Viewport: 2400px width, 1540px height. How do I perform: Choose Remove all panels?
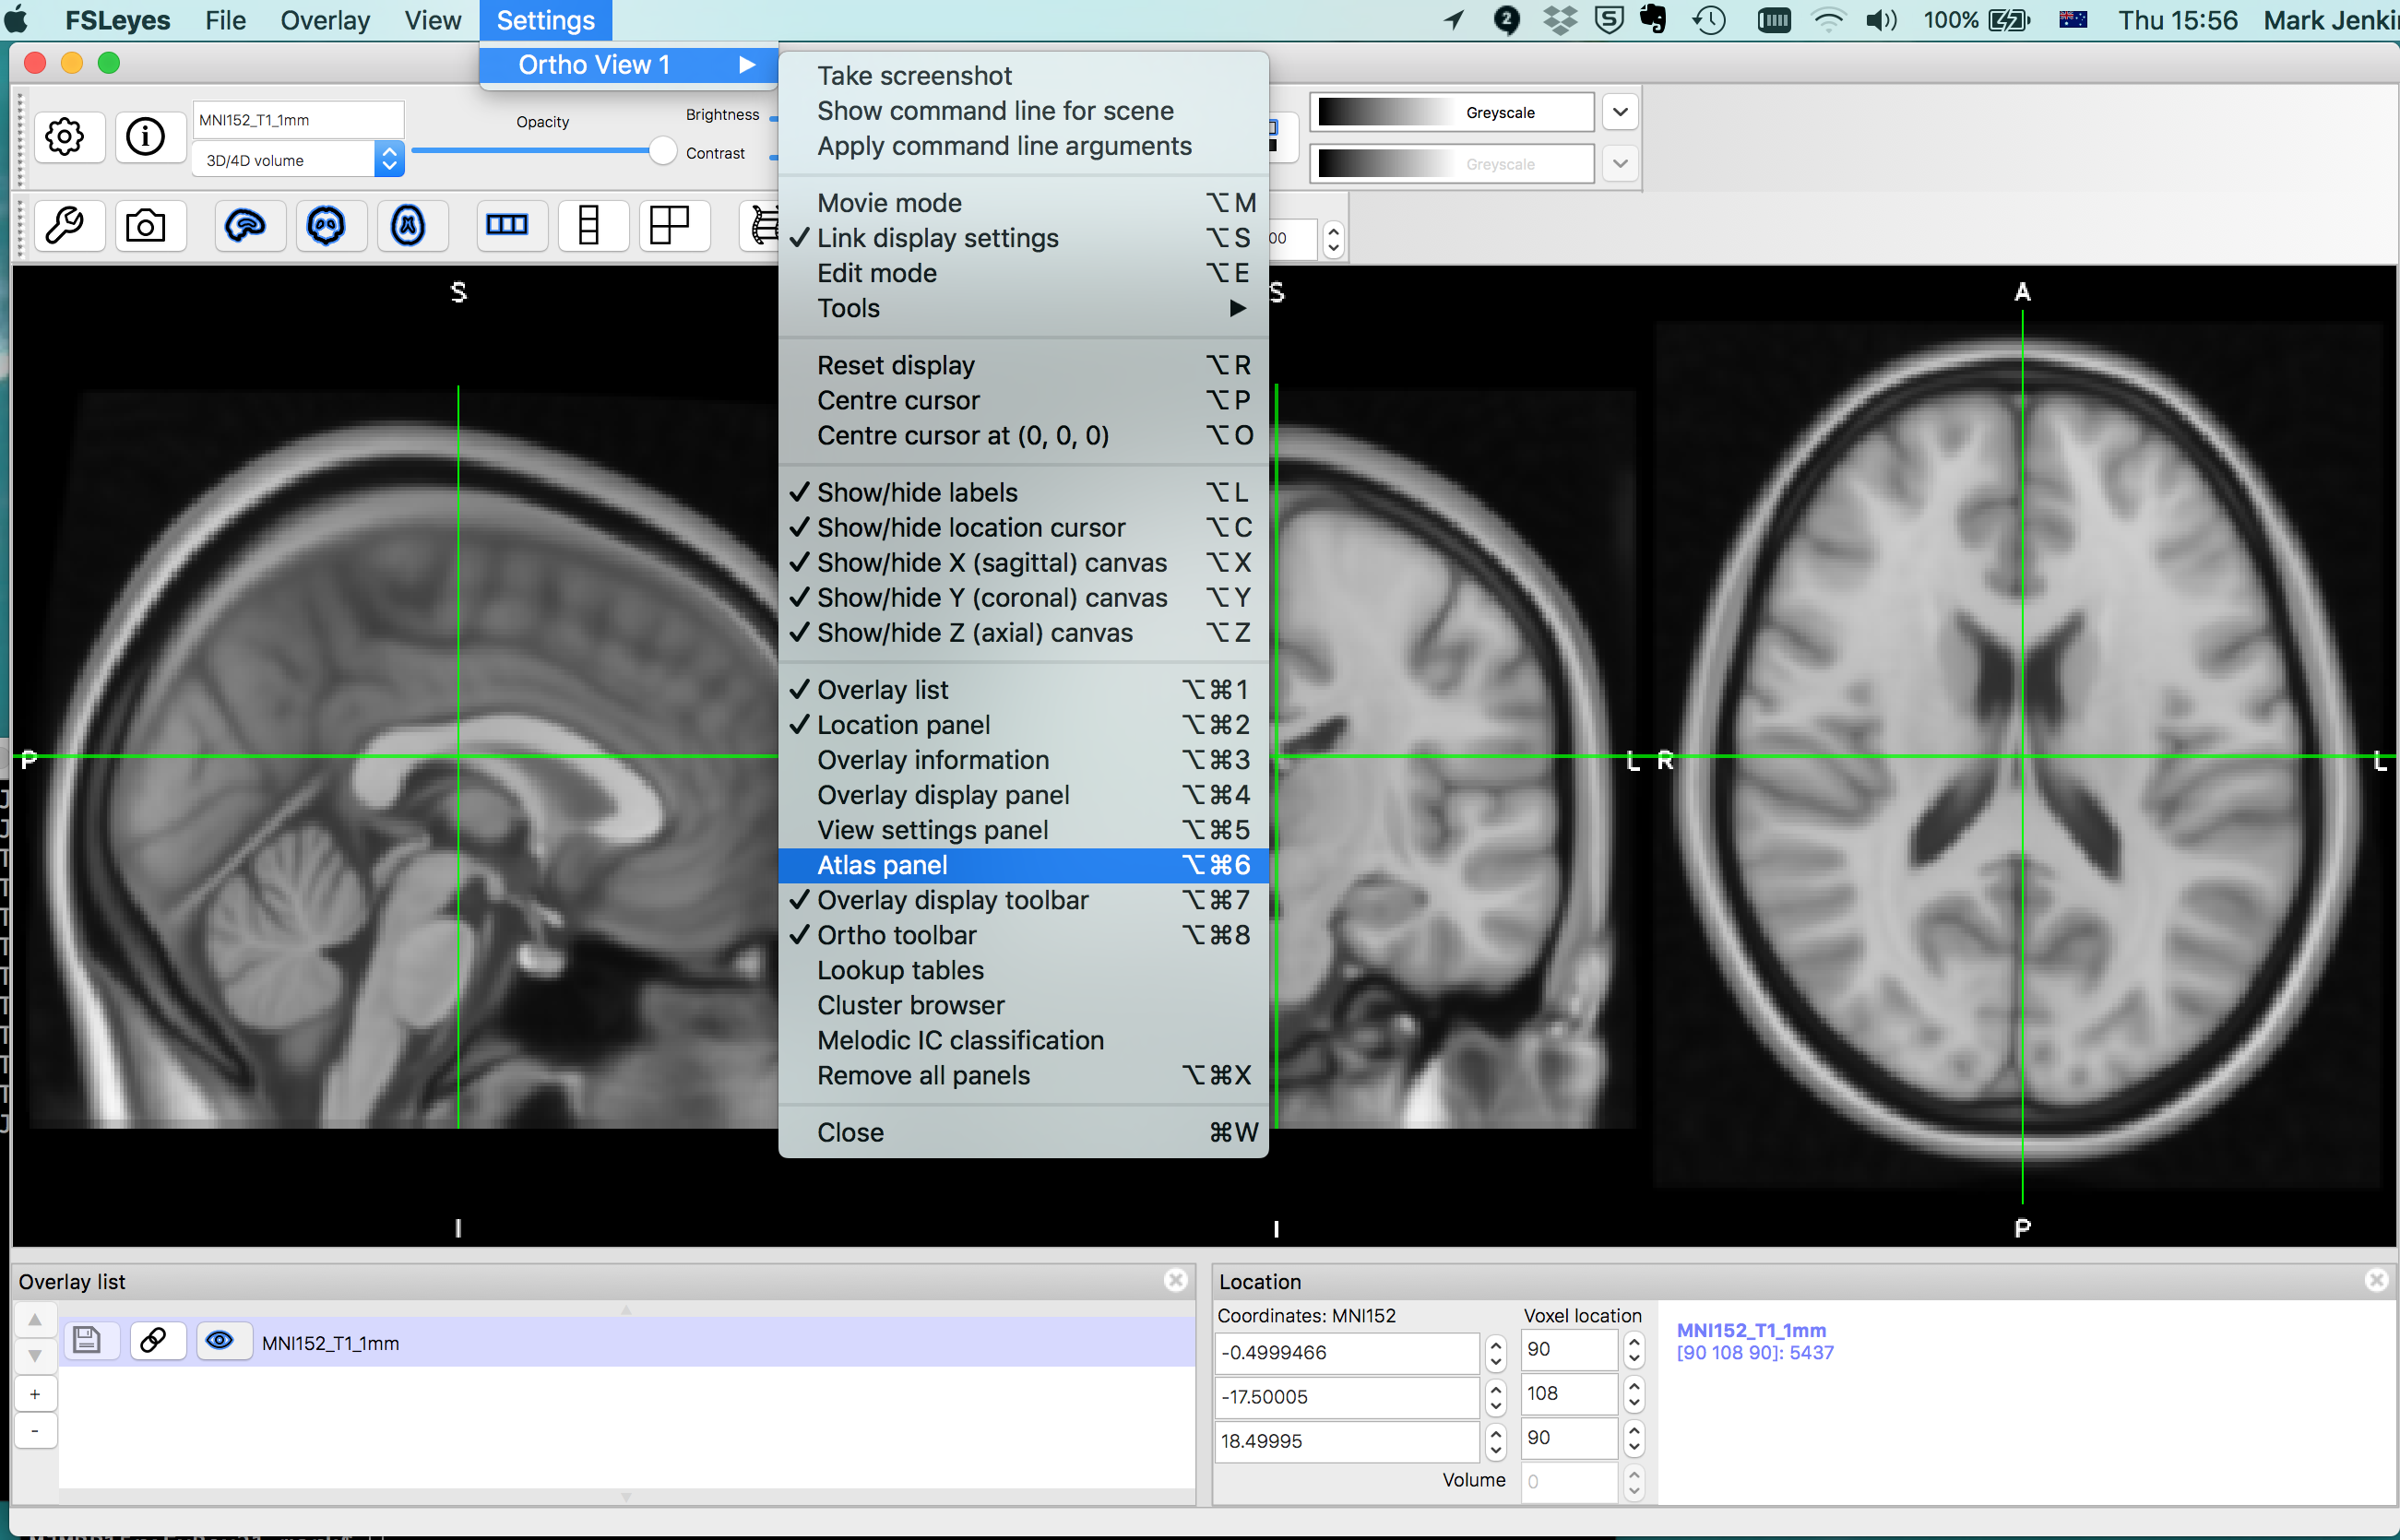(x=1023, y=1075)
